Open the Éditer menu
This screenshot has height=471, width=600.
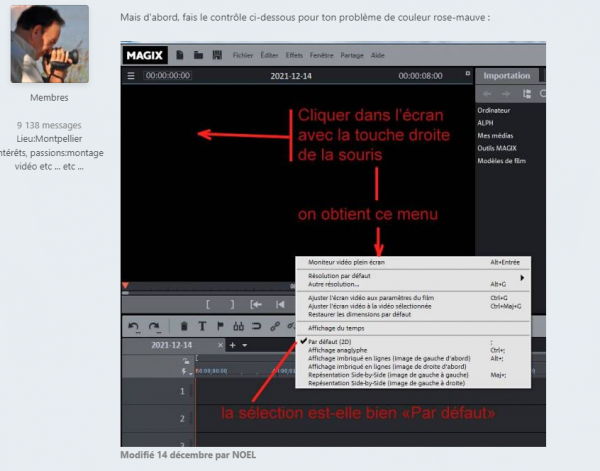point(269,55)
